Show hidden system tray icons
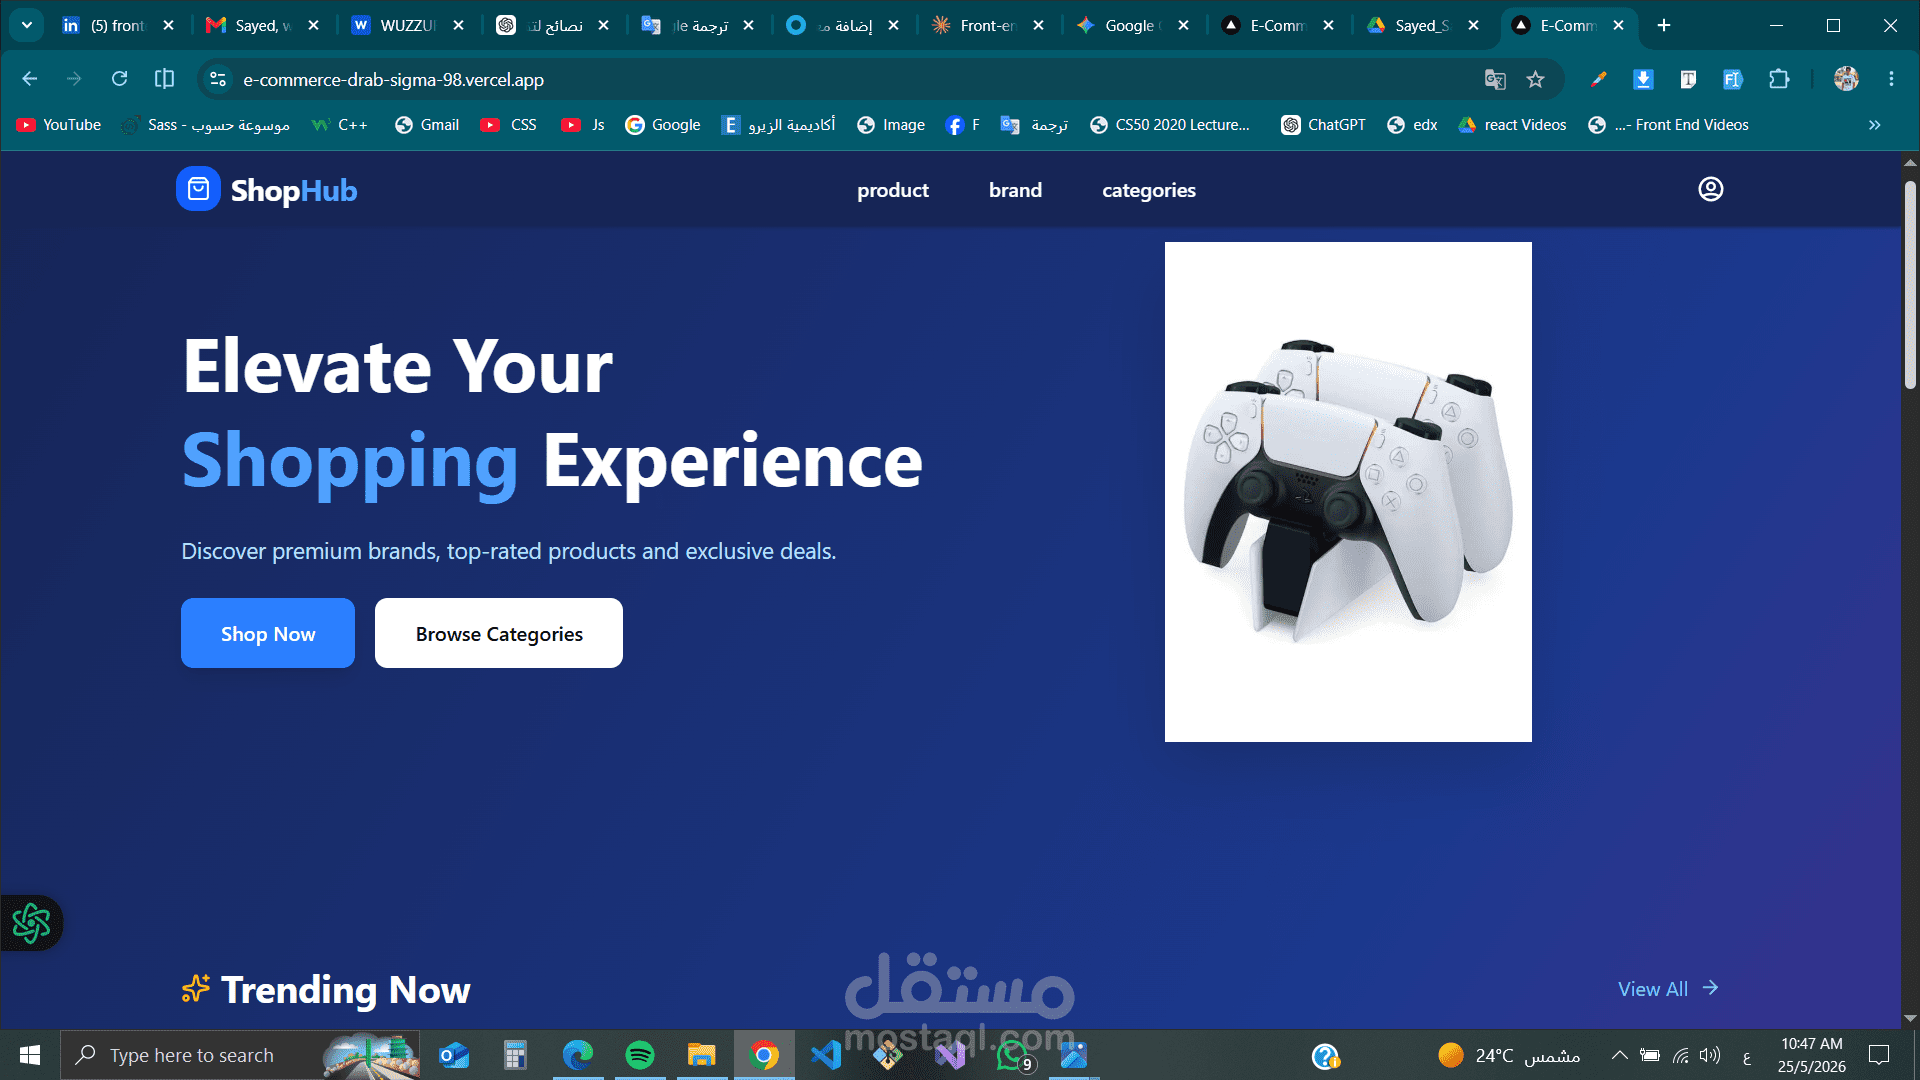The image size is (1920, 1080). click(1619, 1055)
